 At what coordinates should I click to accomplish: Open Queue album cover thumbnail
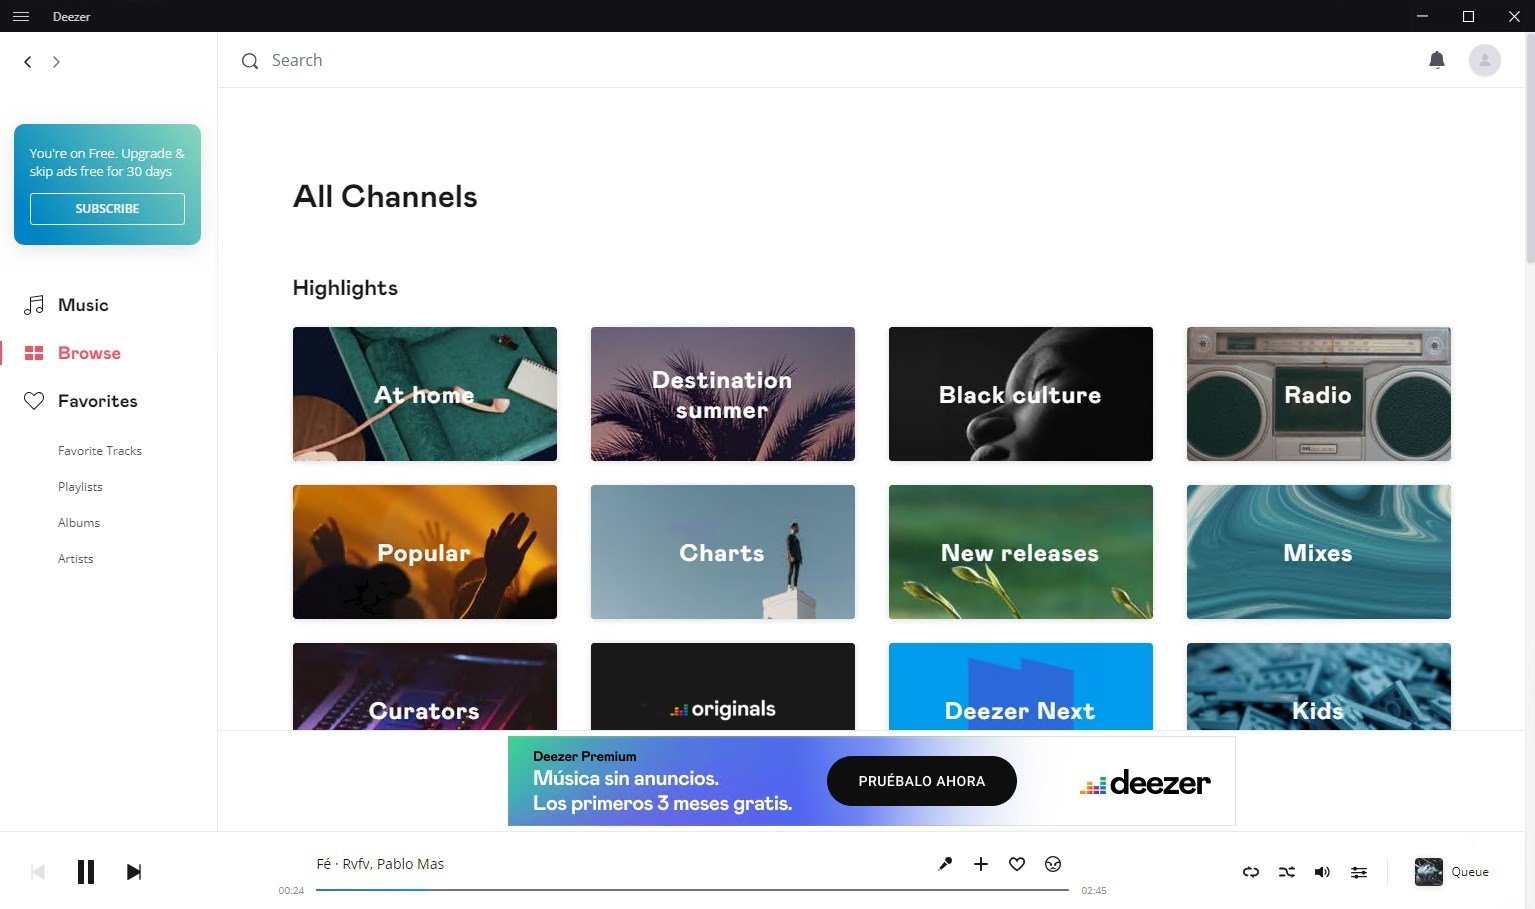pyautogui.click(x=1429, y=872)
